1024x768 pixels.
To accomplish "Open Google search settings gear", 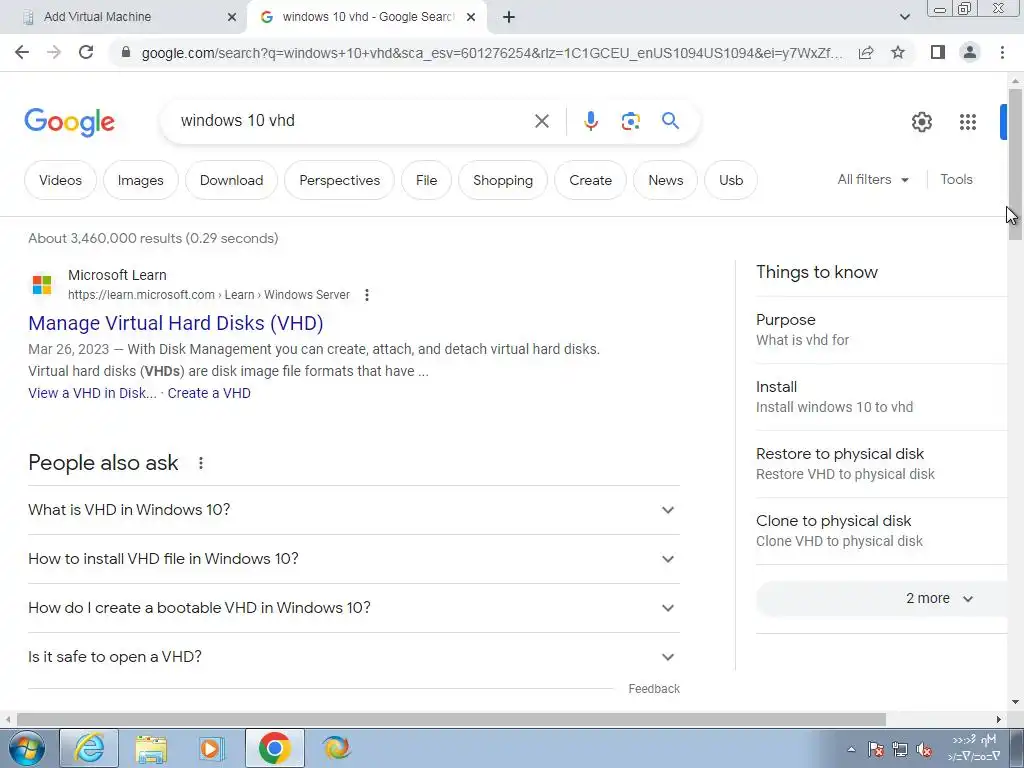I will (x=921, y=121).
